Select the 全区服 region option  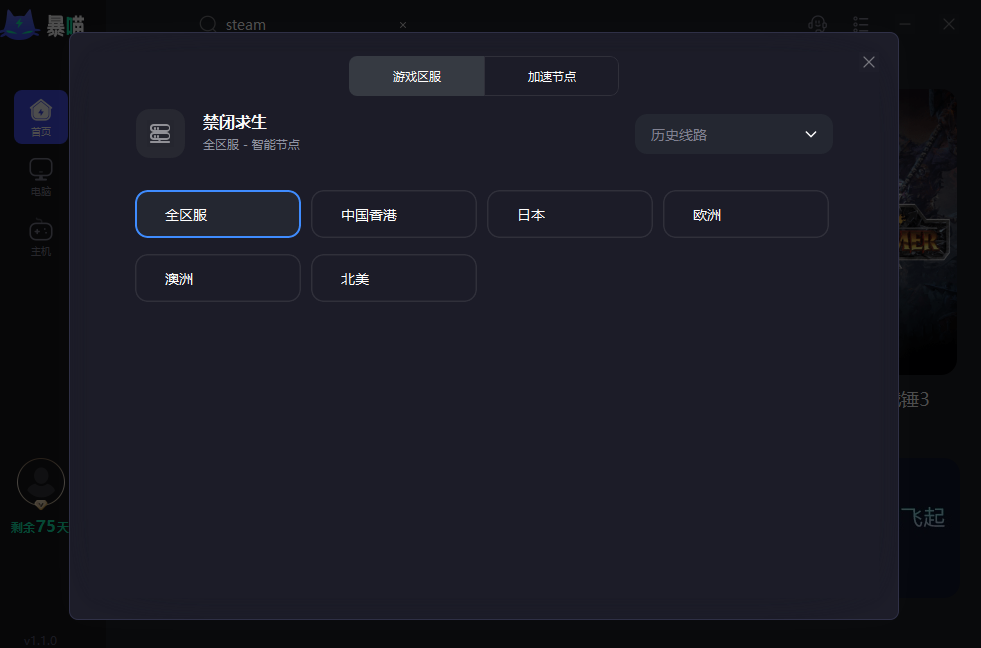coord(218,214)
